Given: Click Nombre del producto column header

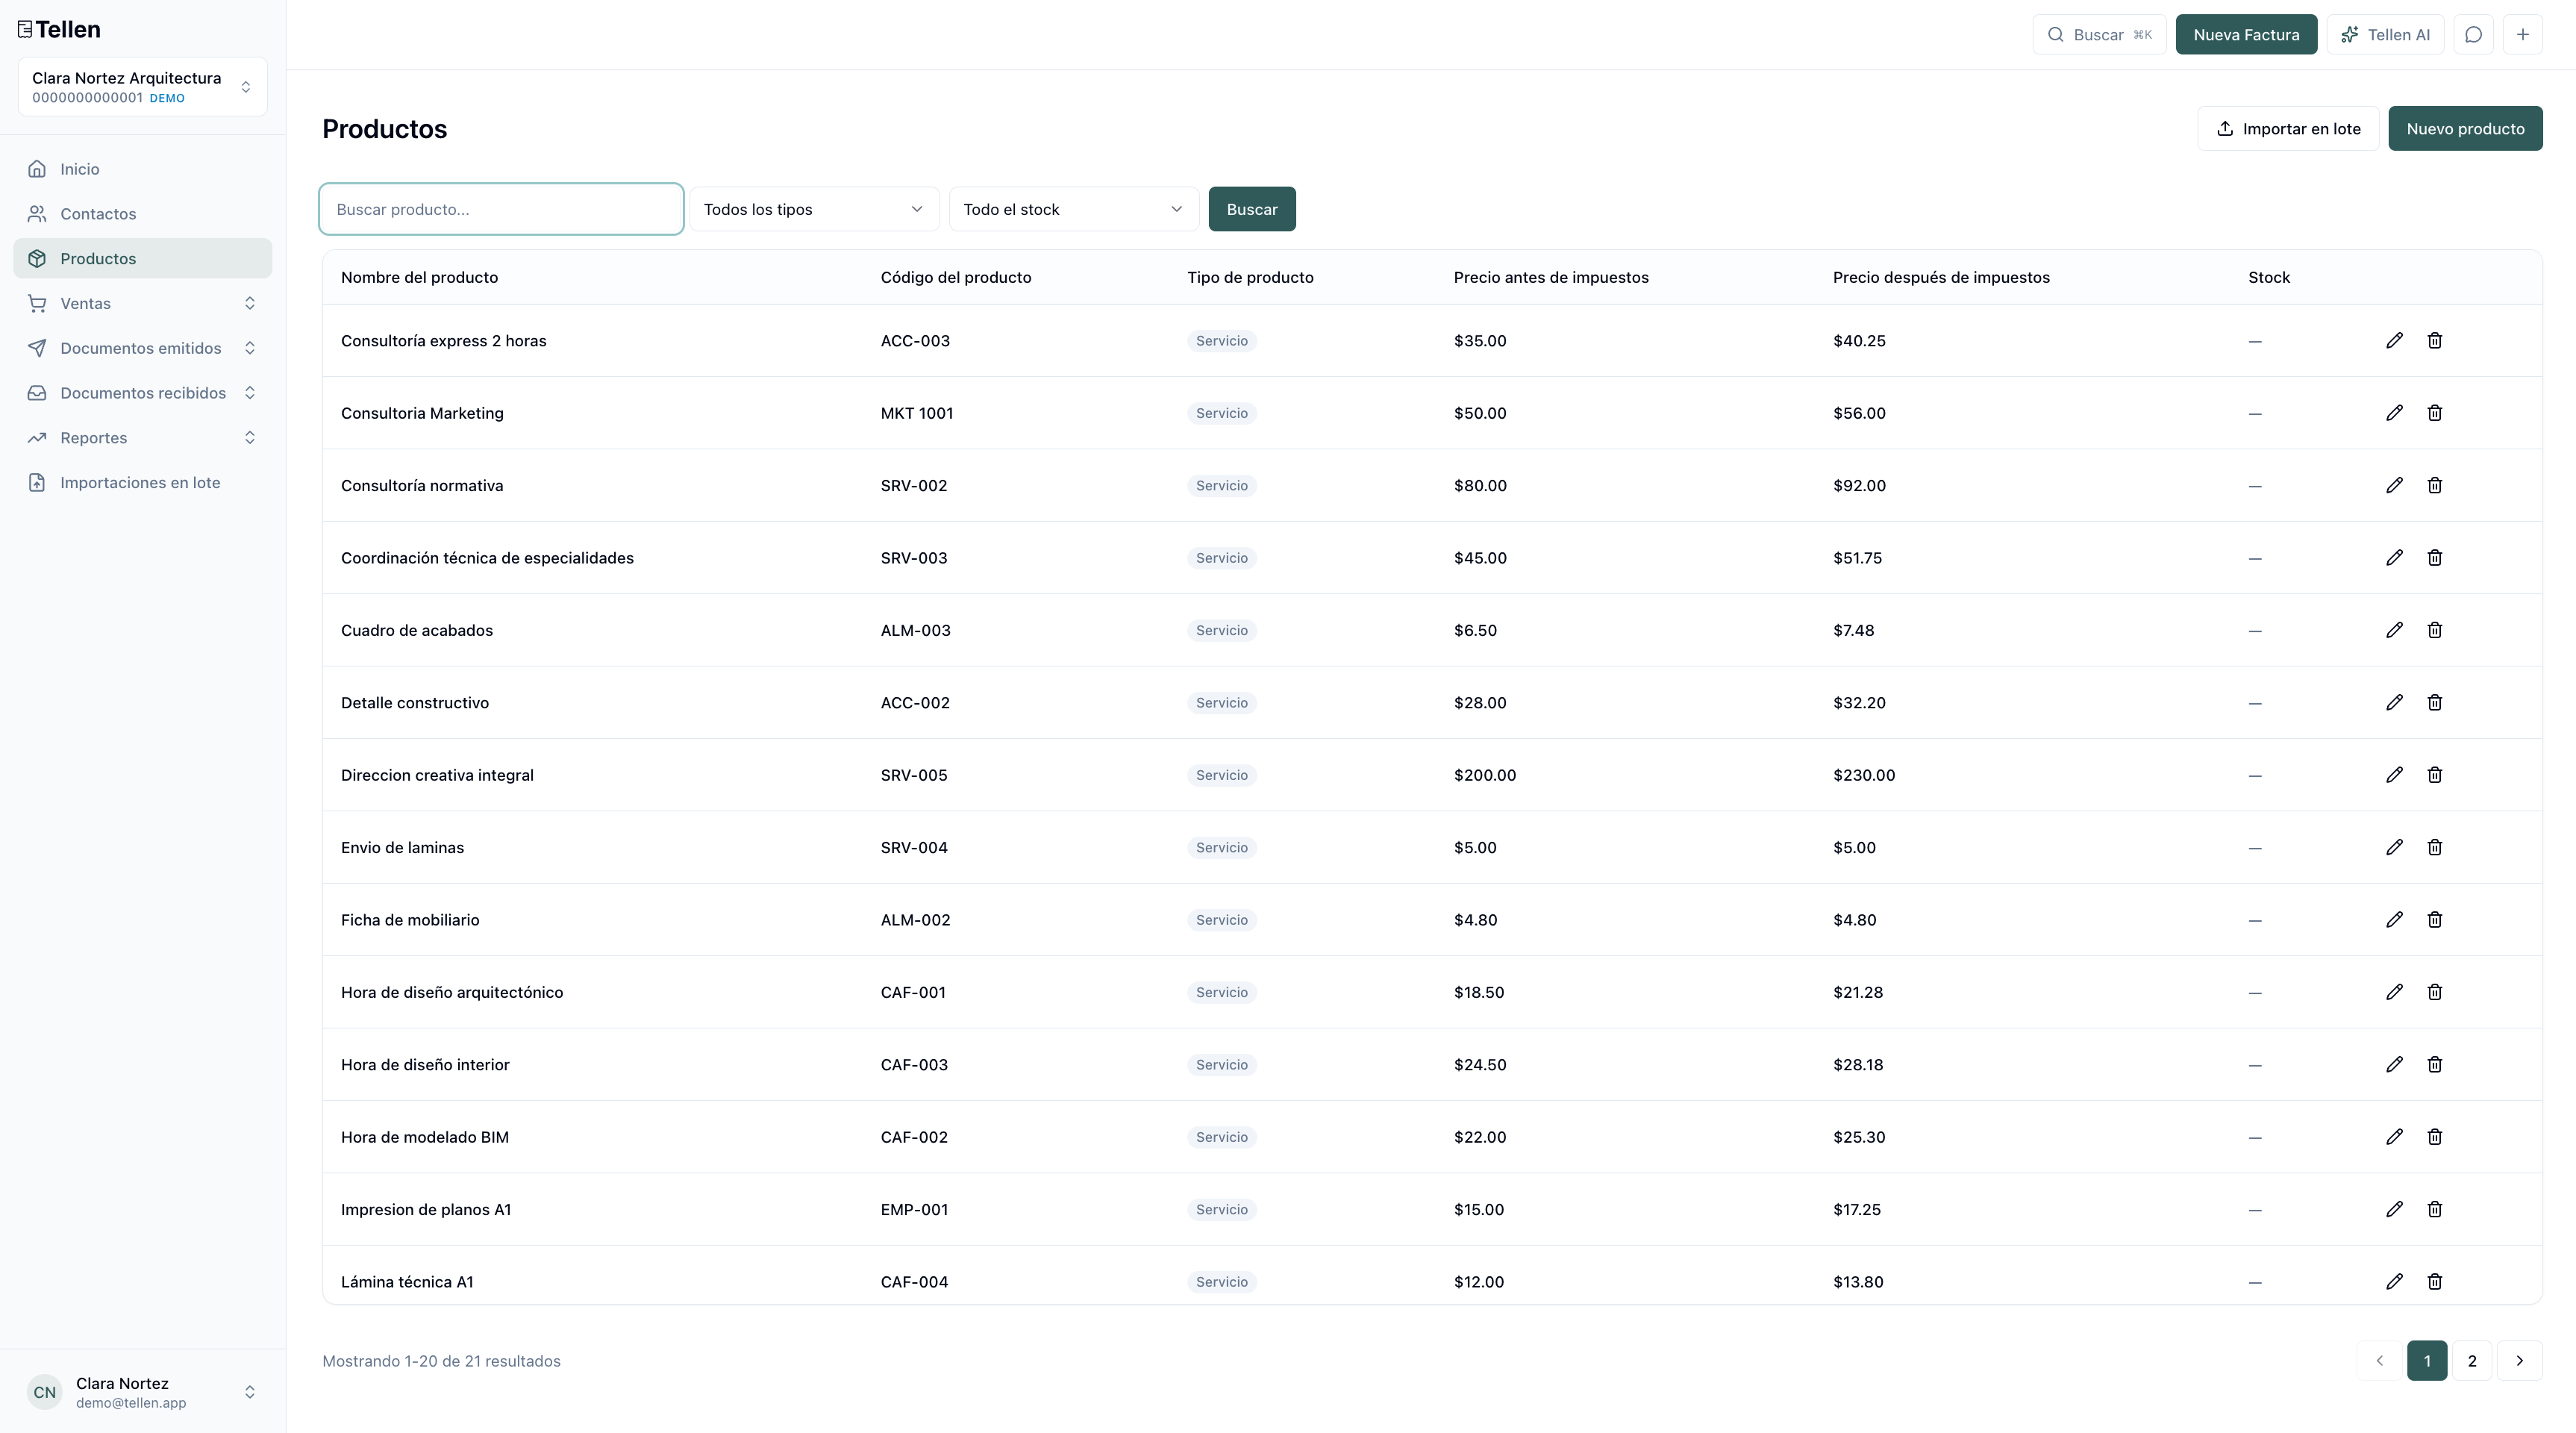Looking at the screenshot, I should [x=419, y=277].
